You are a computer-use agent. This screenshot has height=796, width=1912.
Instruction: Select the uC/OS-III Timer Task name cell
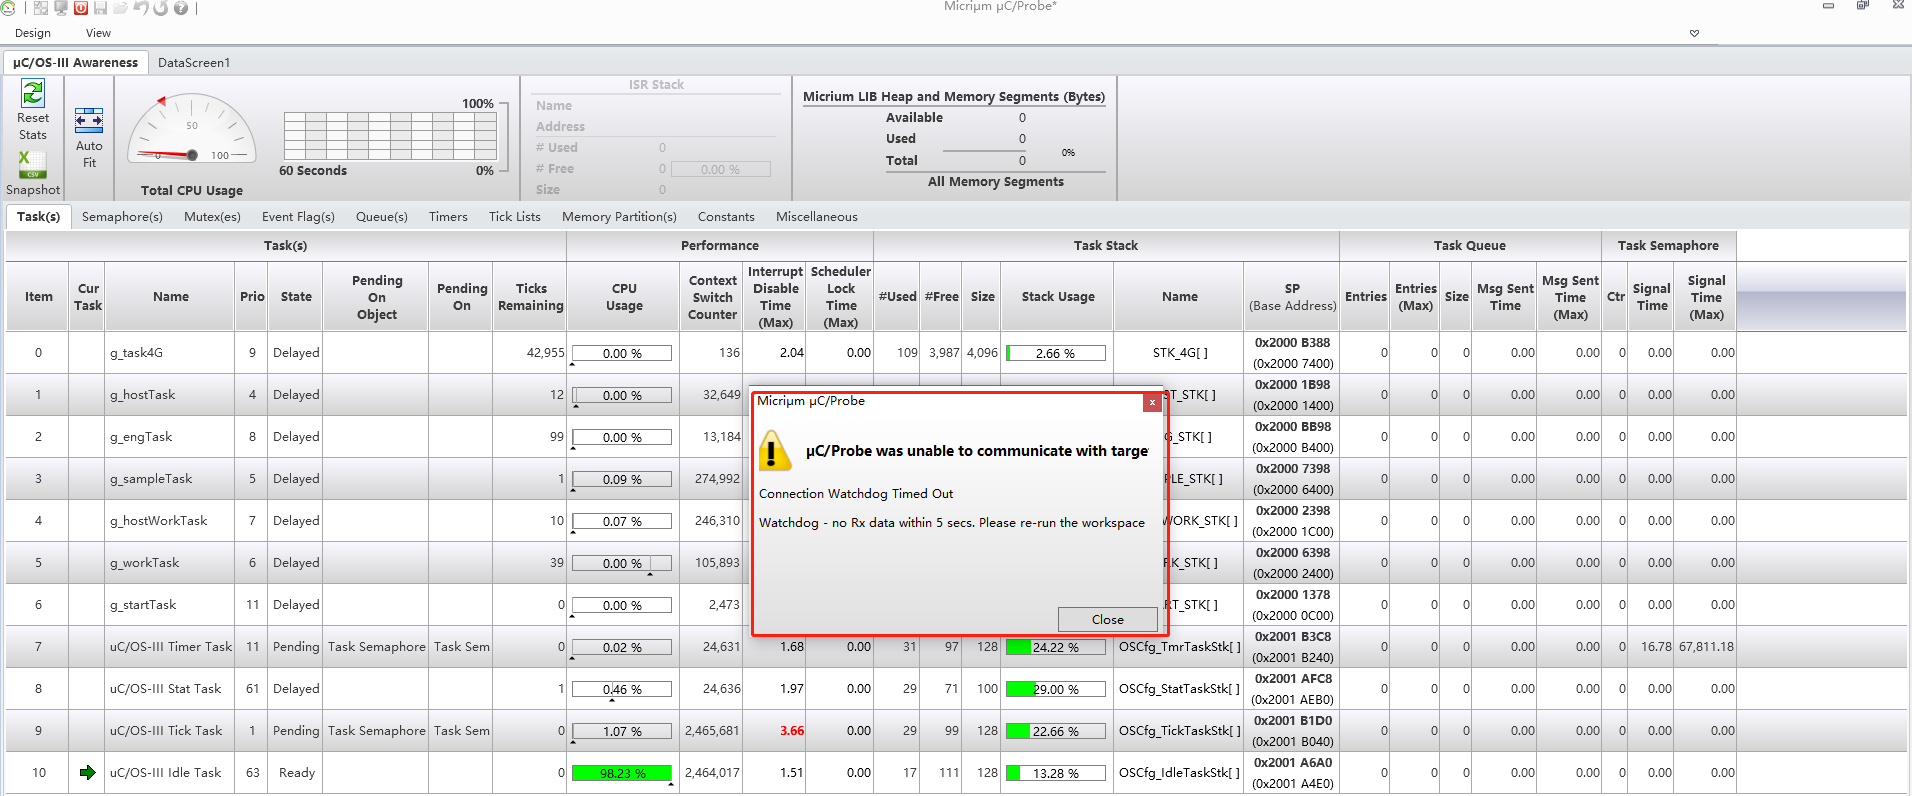coord(170,647)
